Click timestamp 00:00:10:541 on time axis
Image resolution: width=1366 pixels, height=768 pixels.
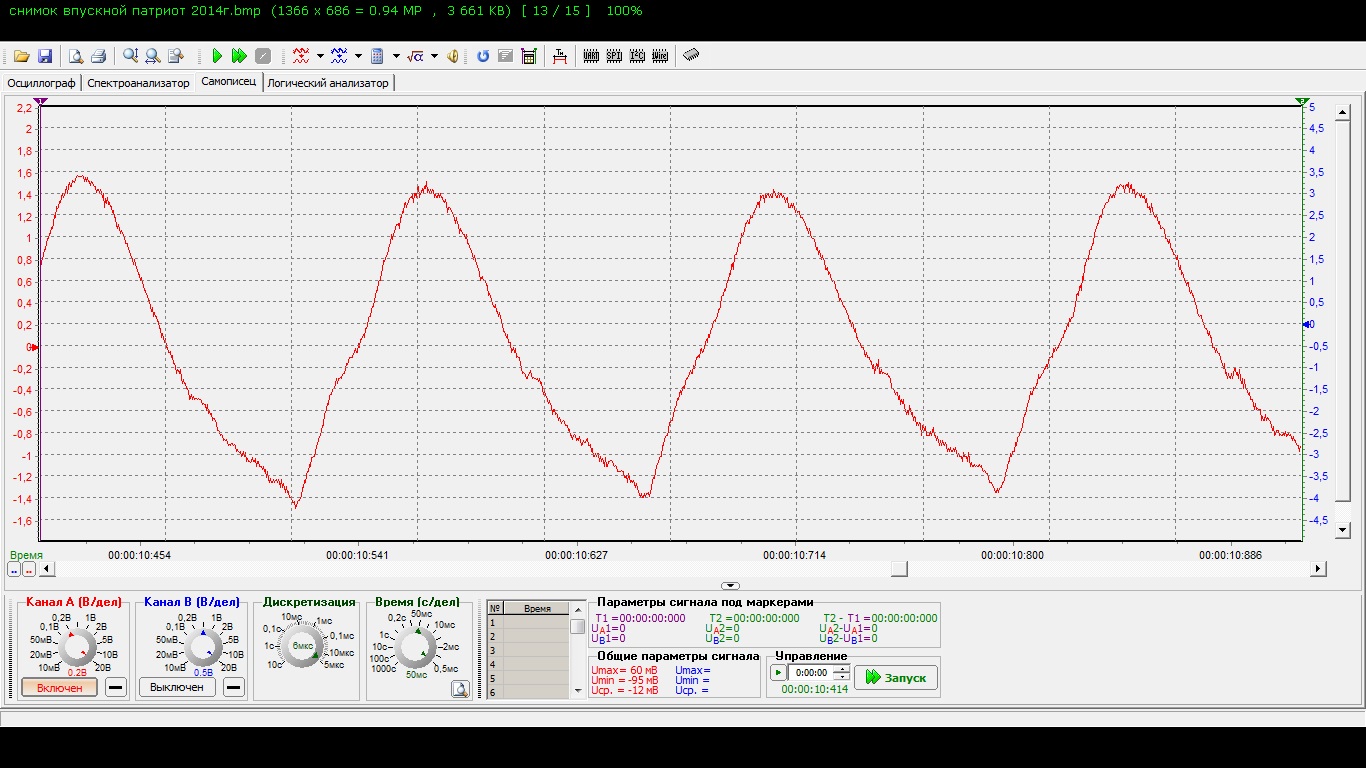(x=357, y=554)
